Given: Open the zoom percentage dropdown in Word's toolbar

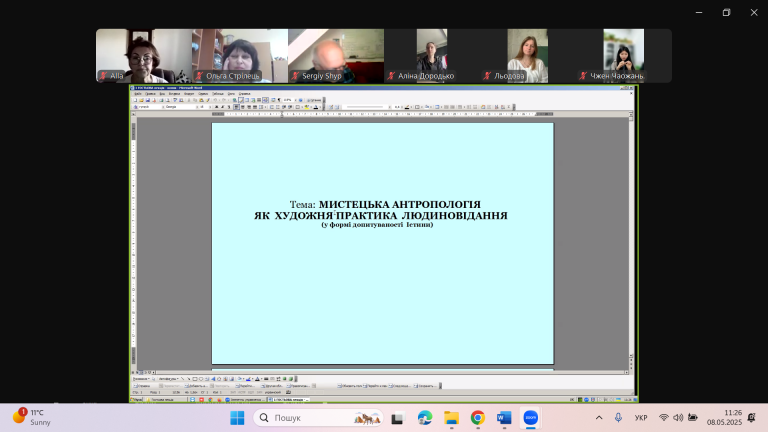Looking at the screenshot, I should point(295,100).
